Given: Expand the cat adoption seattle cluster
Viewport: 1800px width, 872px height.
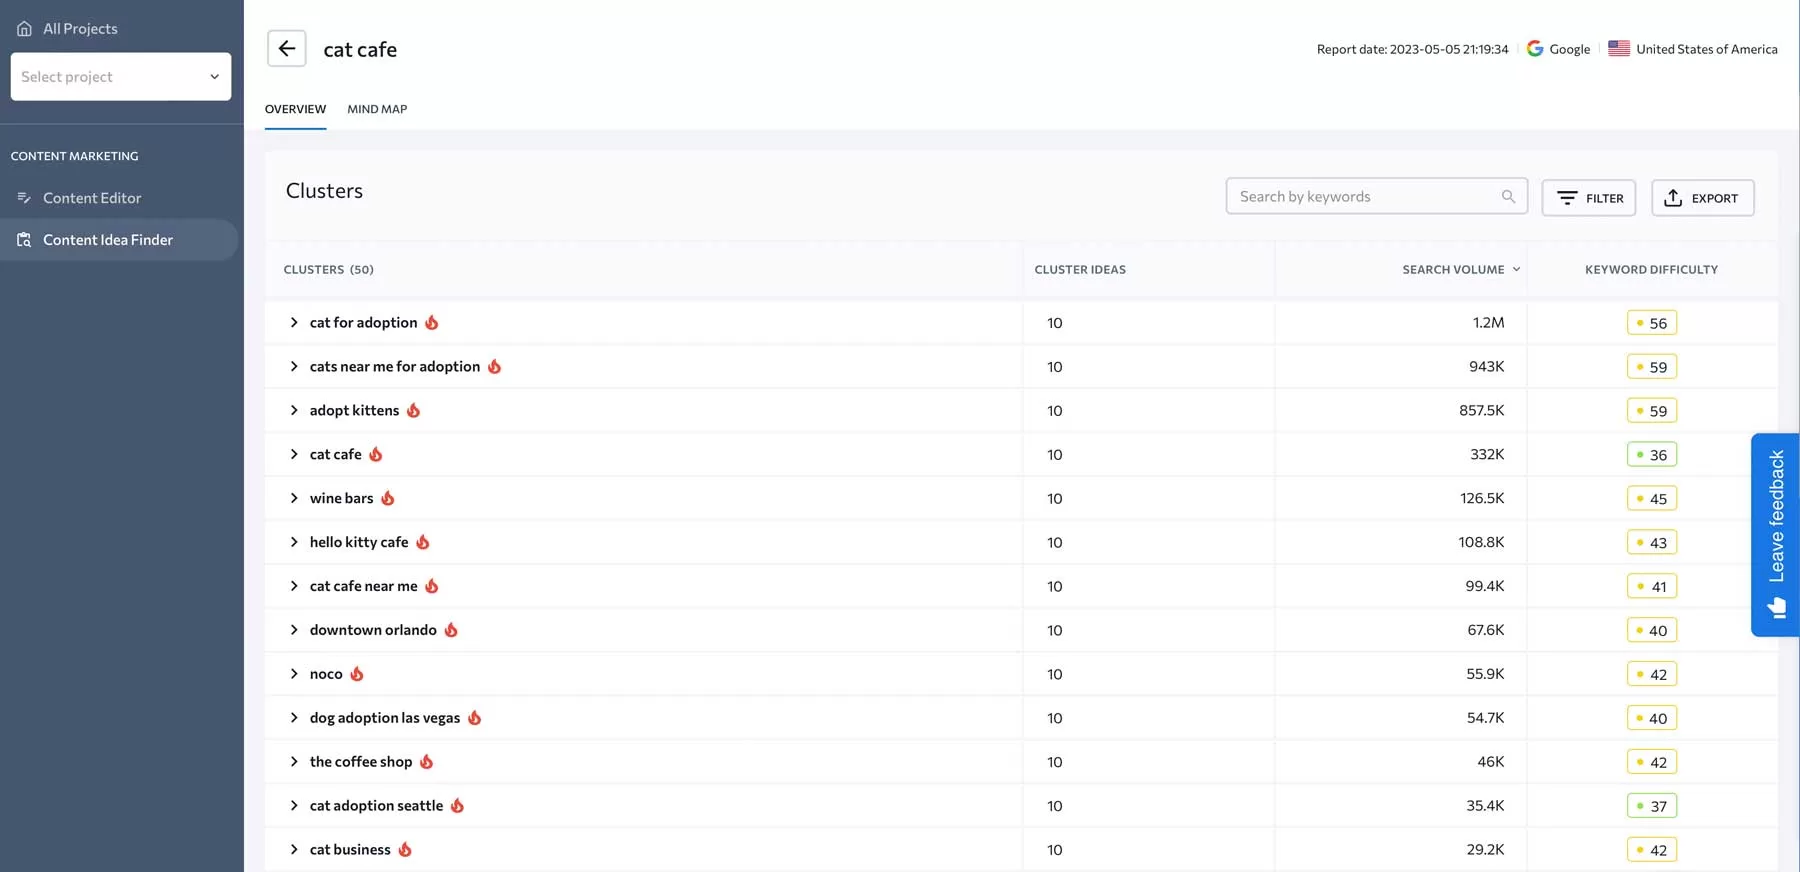Looking at the screenshot, I should pos(294,806).
